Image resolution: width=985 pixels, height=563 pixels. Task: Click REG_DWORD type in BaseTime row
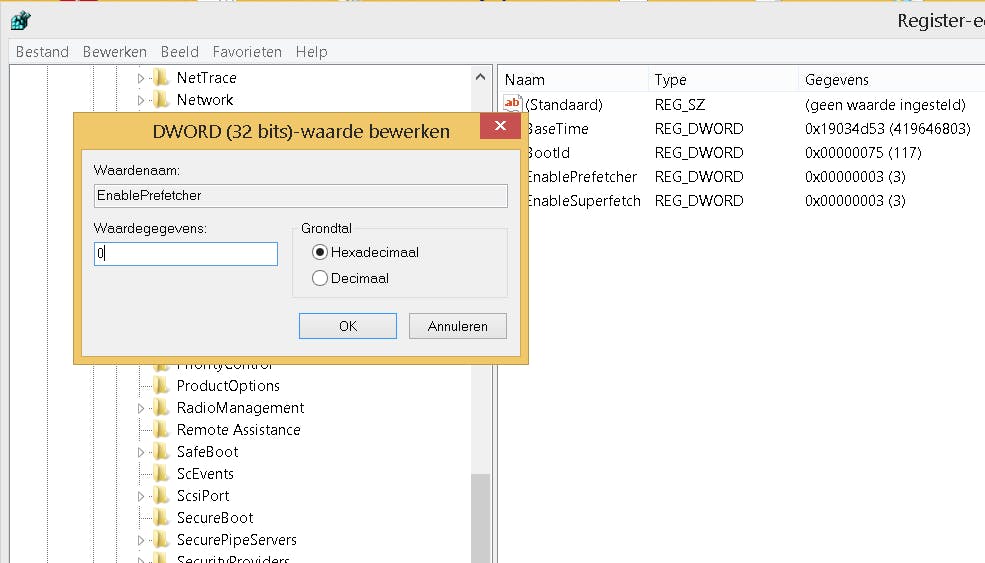[x=699, y=129]
